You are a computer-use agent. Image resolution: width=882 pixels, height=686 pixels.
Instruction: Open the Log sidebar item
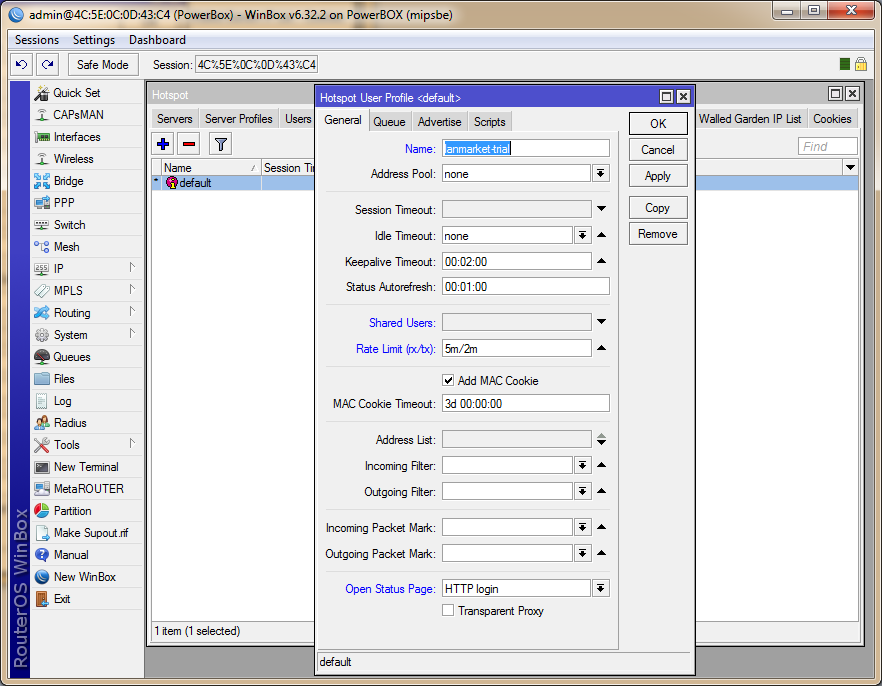click(x=62, y=401)
